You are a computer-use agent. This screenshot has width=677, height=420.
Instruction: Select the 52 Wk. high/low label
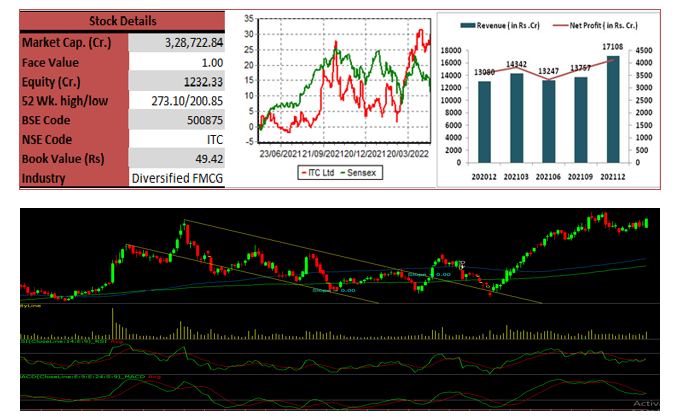[x=65, y=101]
